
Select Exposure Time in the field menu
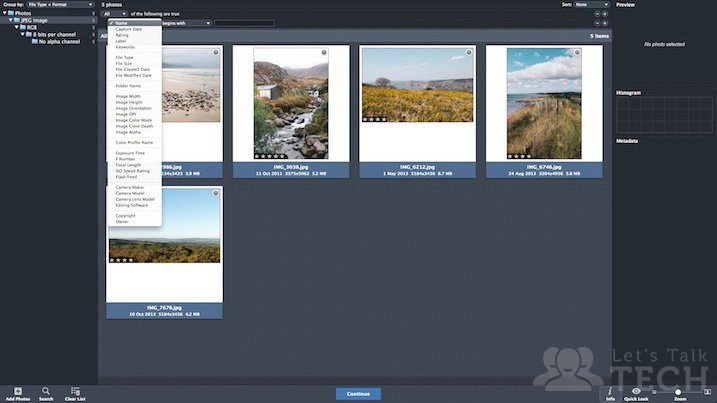click(134, 153)
